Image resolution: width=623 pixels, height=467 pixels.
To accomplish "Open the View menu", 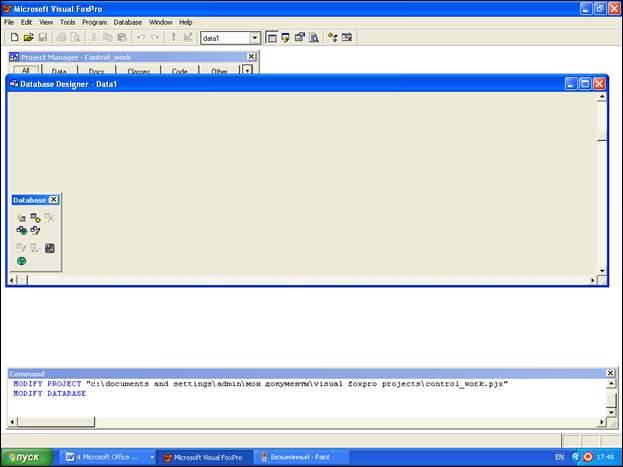I will click(x=46, y=22).
